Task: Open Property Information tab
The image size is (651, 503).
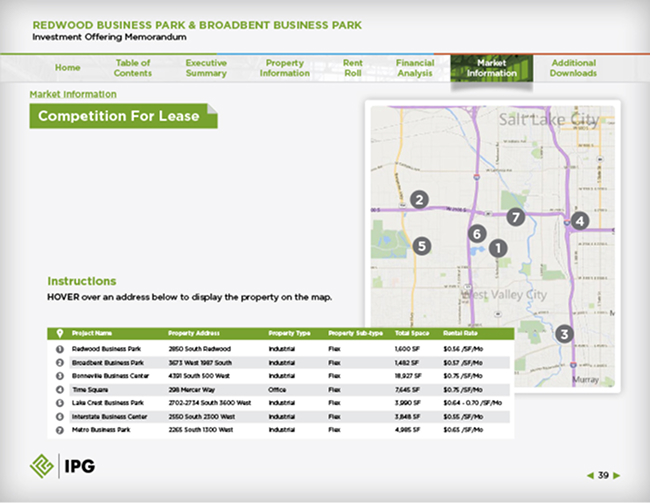Action: coord(285,68)
